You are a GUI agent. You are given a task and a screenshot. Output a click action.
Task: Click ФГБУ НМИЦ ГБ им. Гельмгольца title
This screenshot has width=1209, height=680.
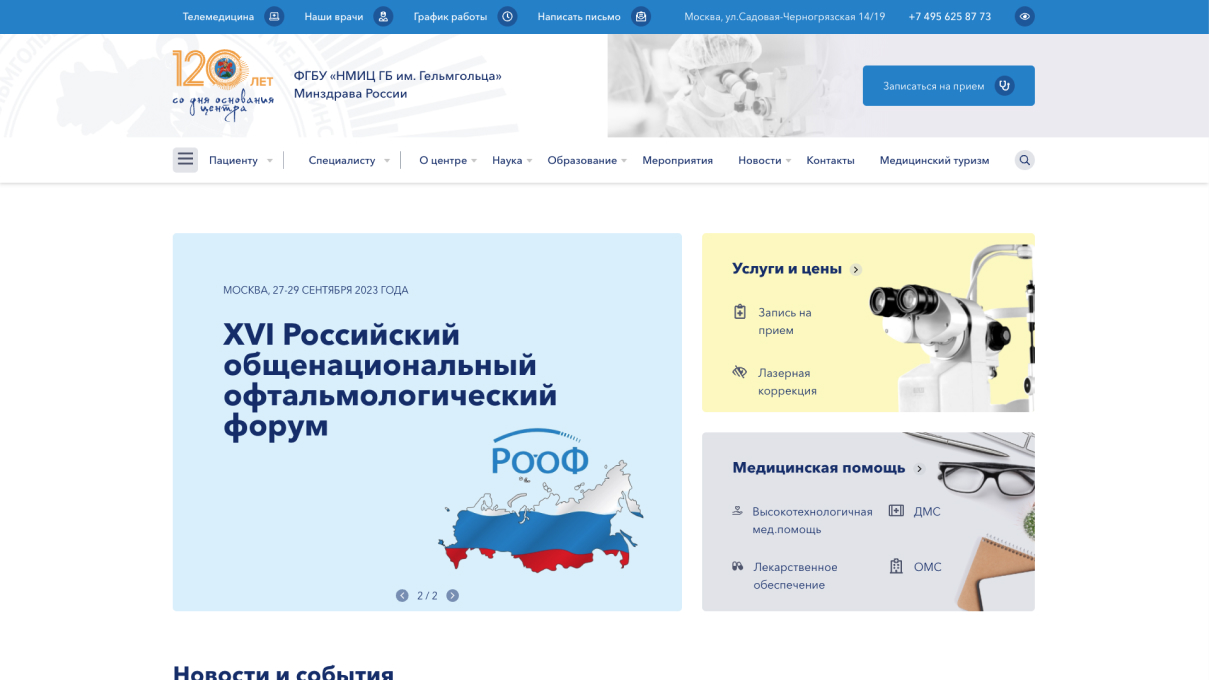[398, 85]
